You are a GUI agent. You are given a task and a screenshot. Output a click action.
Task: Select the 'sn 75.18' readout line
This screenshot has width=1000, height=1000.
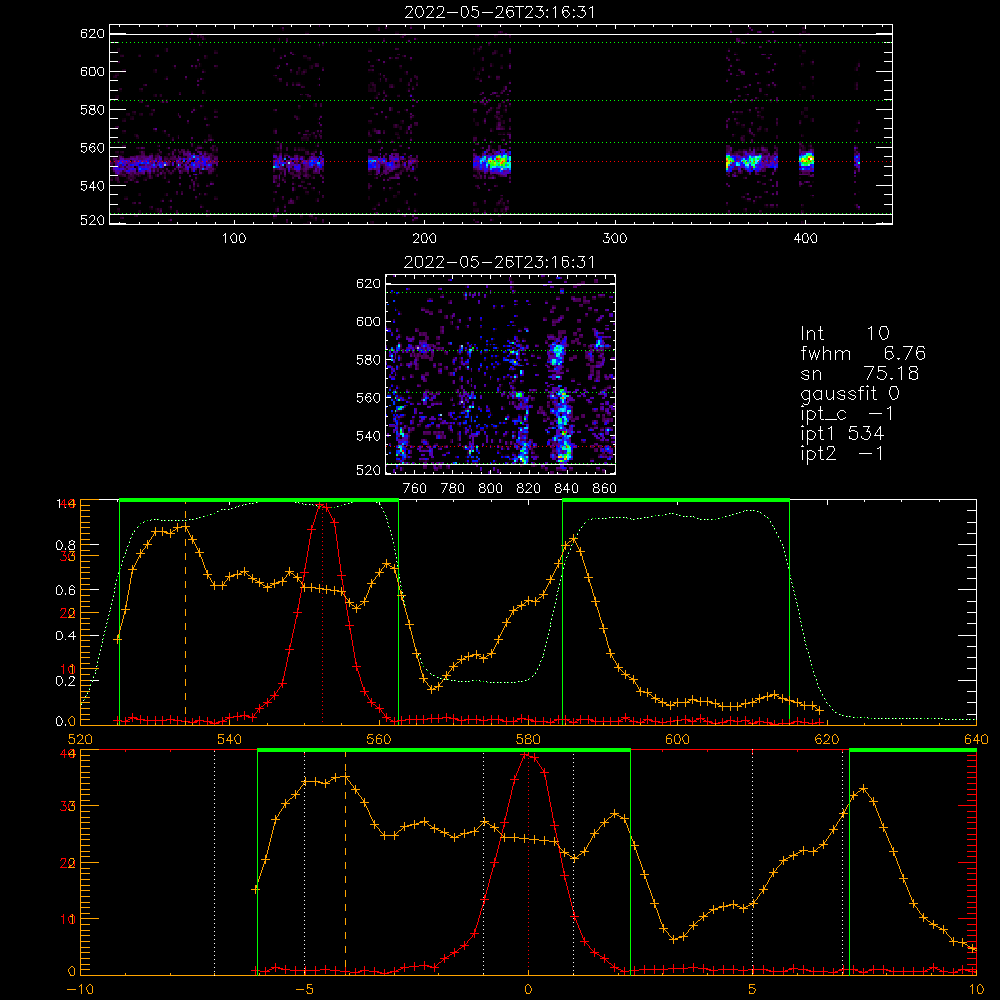[859, 373]
